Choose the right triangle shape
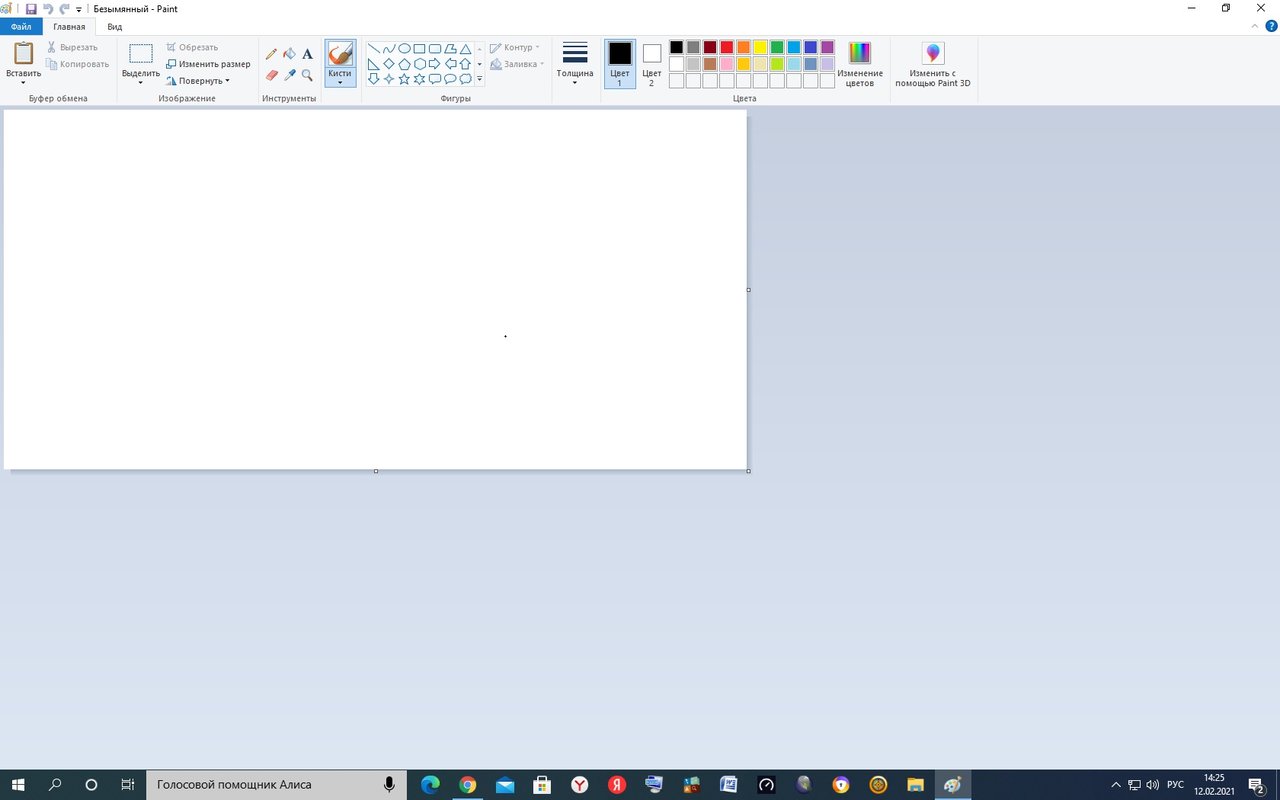The height and width of the screenshot is (800, 1280). point(374,64)
